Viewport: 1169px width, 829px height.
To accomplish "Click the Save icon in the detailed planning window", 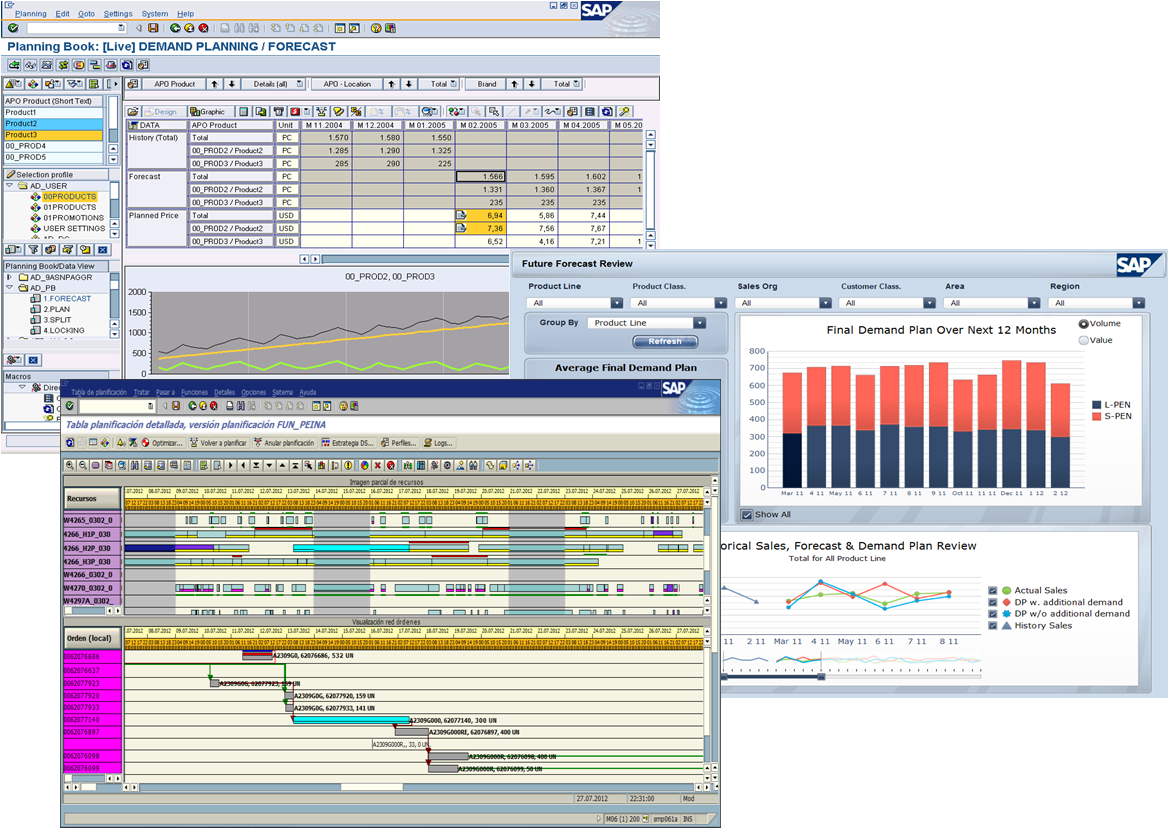I will 177,406.
